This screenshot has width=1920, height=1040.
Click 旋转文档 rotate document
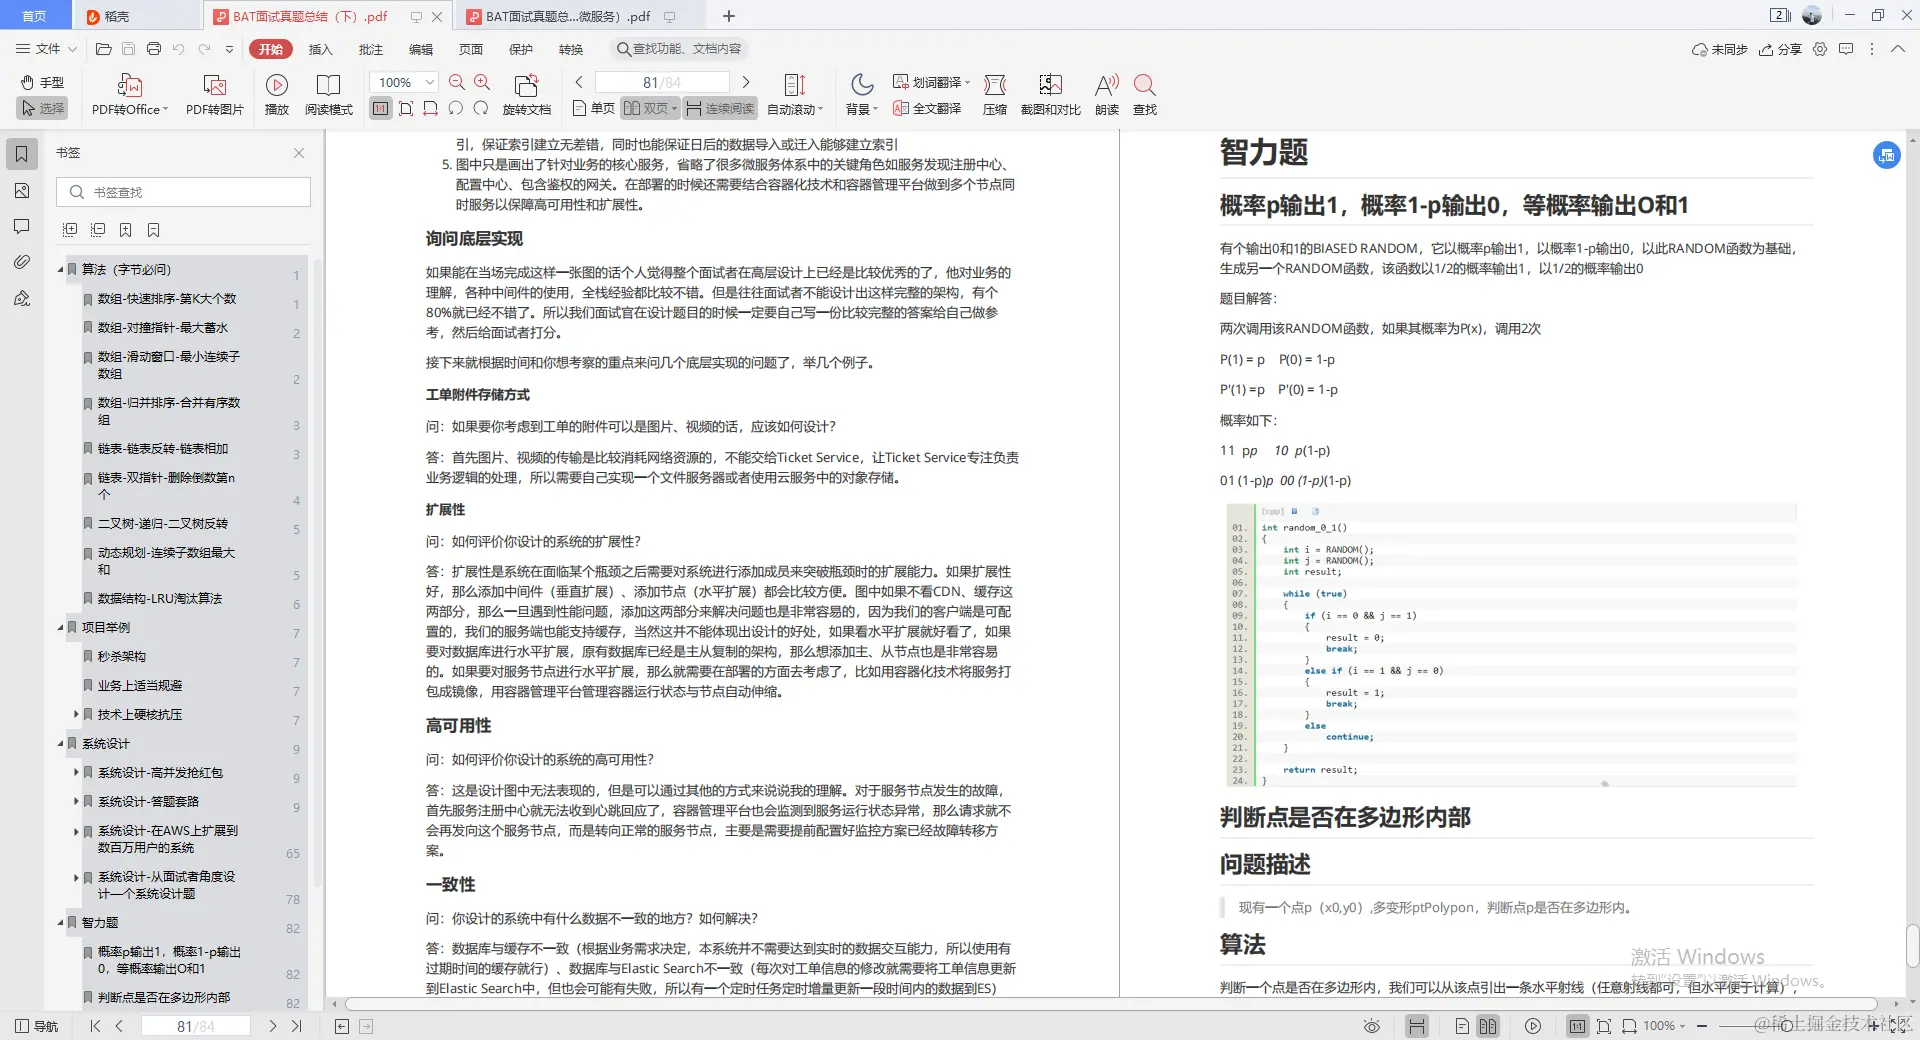pos(526,96)
